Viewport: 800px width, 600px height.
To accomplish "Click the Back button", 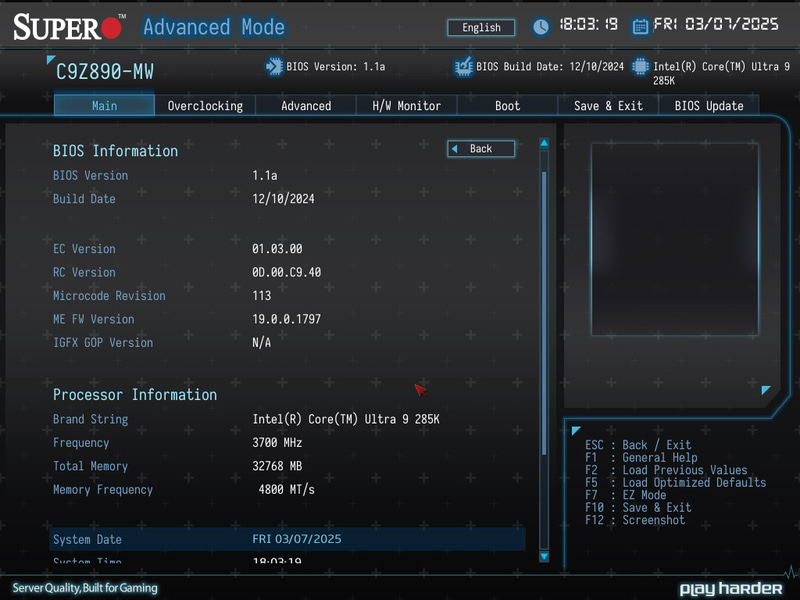I will click(x=481, y=148).
